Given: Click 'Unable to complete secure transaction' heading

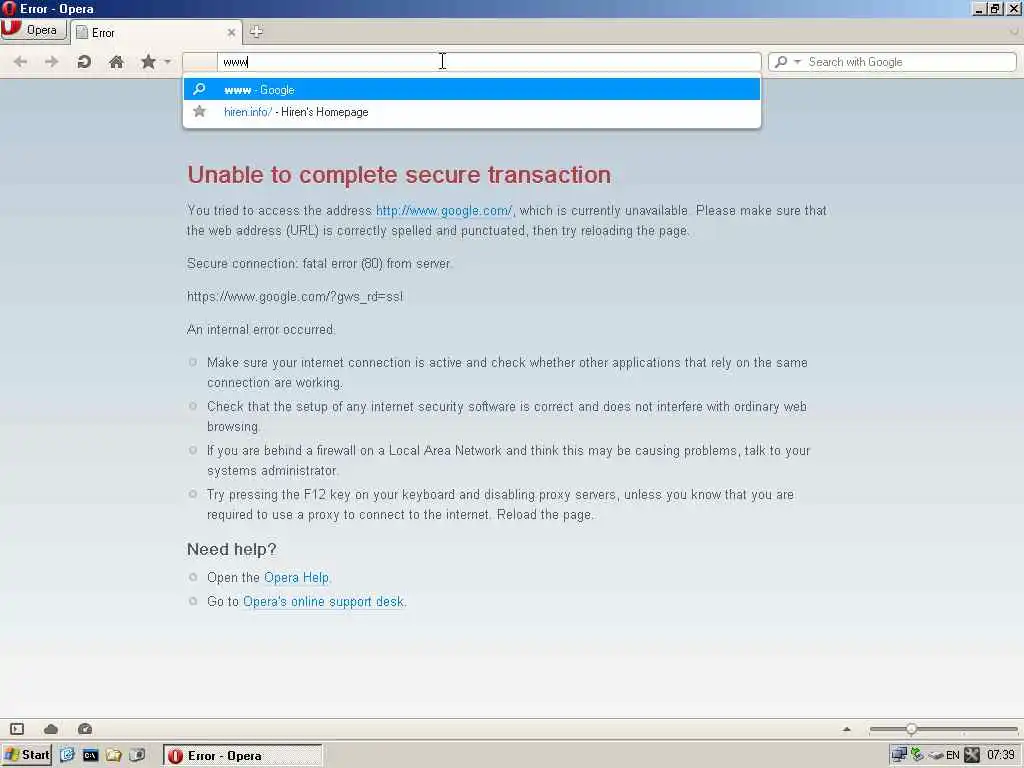Looking at the screenshot, I should point(399,175).
